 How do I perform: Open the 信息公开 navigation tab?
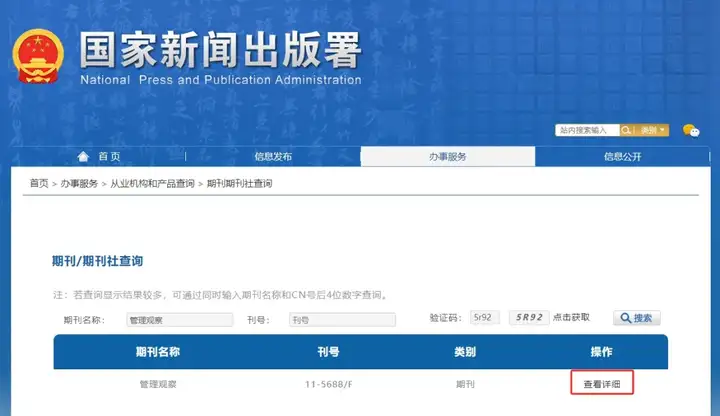click(622, 157)
